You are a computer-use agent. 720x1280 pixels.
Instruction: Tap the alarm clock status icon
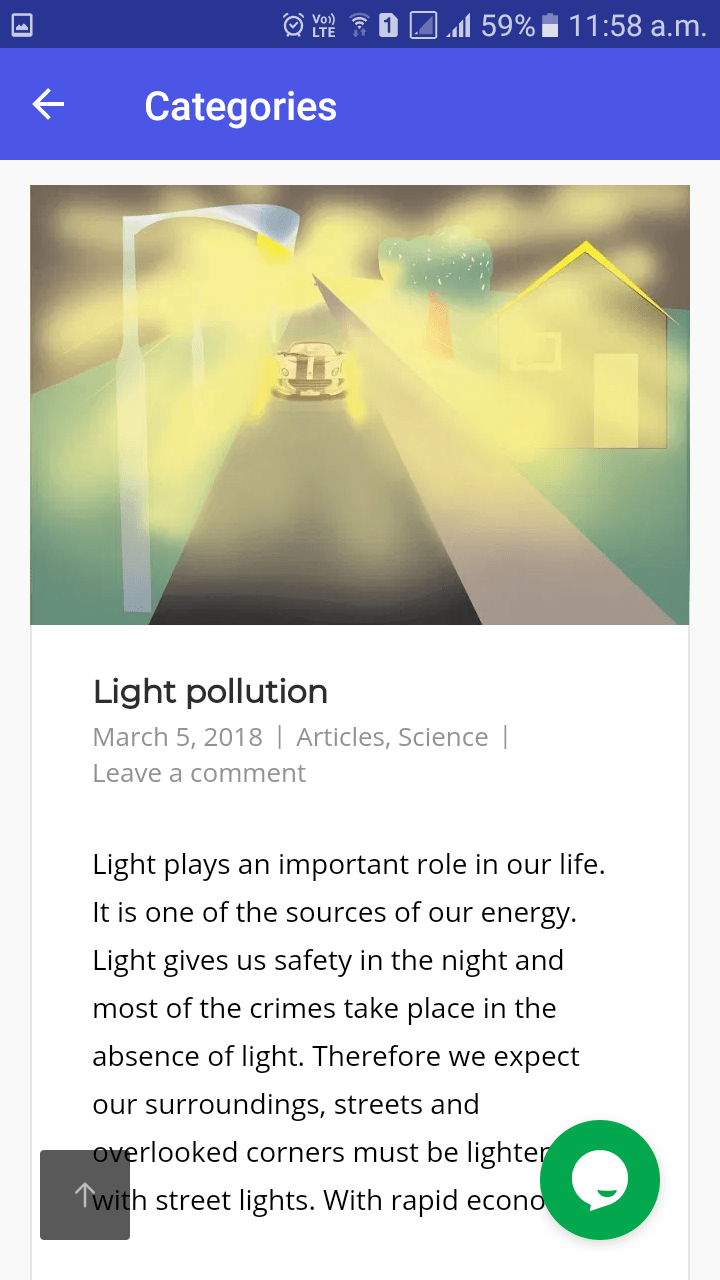(x=293, y=25)
